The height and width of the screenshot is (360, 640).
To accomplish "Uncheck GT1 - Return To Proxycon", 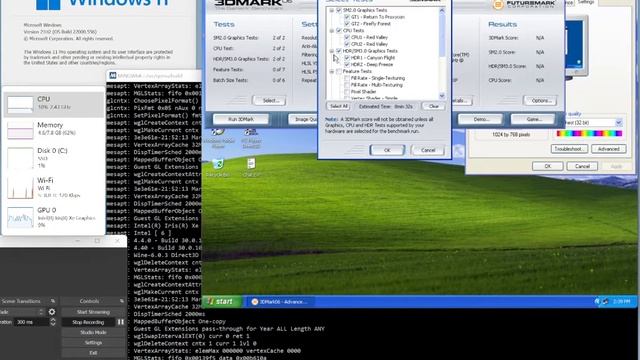I will [347, 17].
